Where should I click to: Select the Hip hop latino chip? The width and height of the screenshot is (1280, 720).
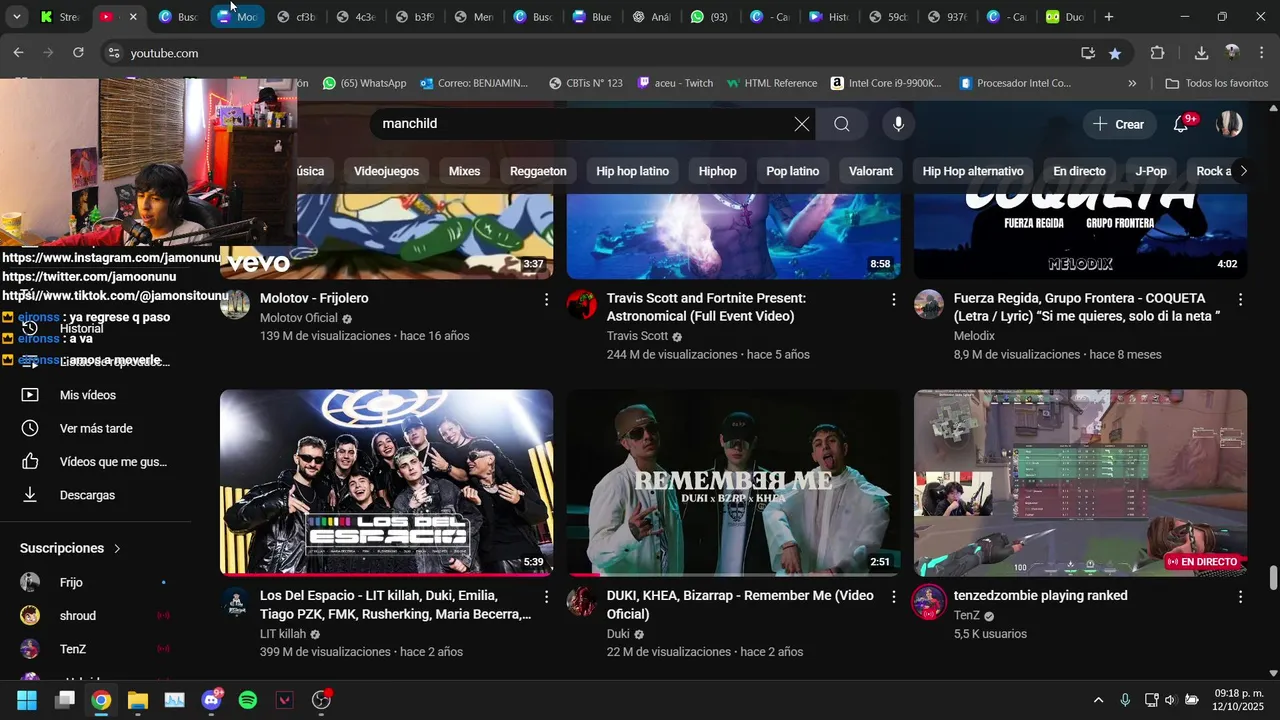click(x=632, y=171)
